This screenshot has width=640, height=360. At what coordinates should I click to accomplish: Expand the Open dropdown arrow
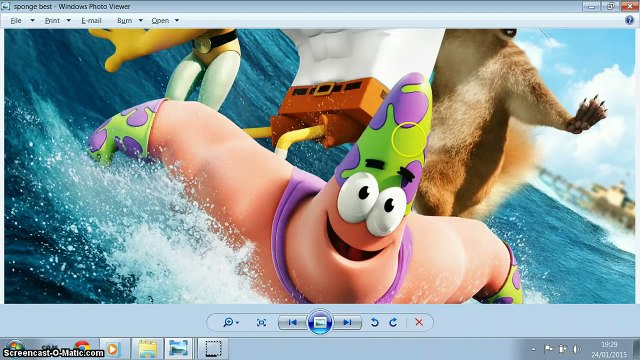click(x=177, y=20)
